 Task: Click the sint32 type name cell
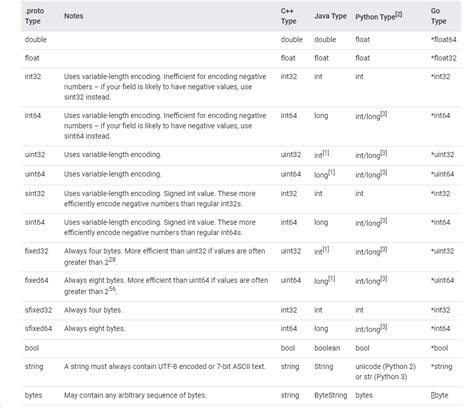tap(35, 193)
